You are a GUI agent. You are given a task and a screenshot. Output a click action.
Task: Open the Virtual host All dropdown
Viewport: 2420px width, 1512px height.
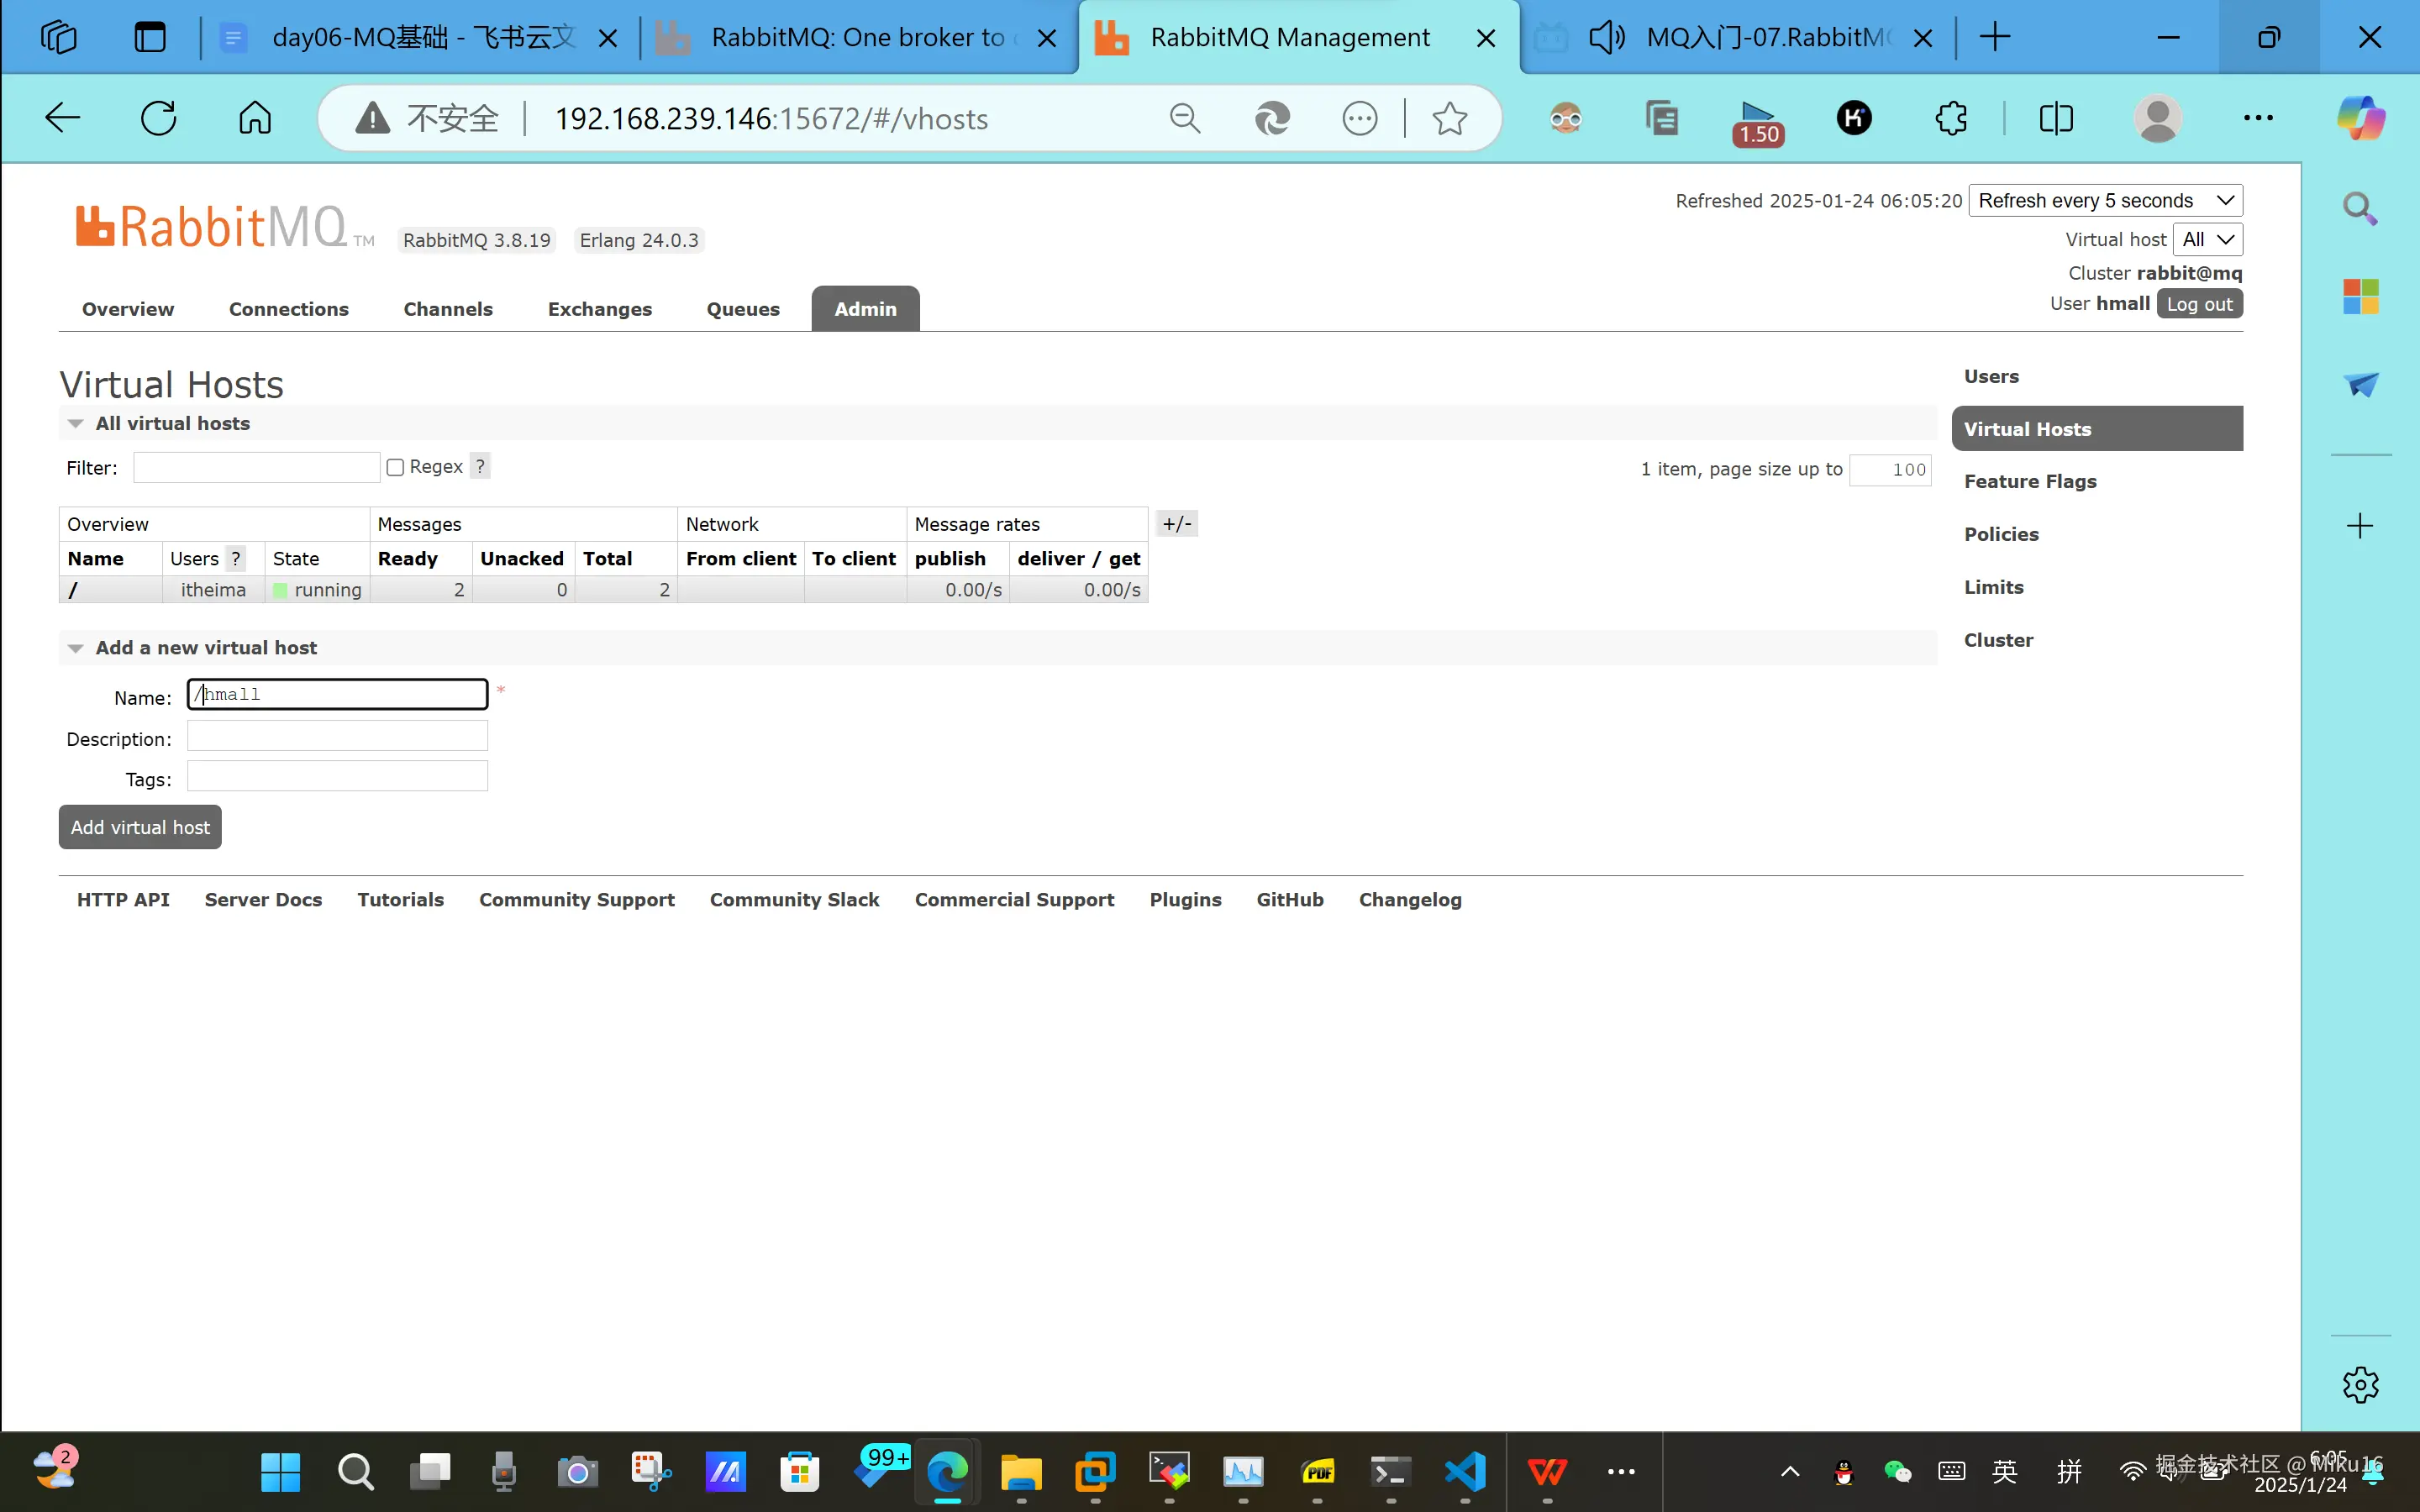pyautogui.click(x=2207, y=239)
